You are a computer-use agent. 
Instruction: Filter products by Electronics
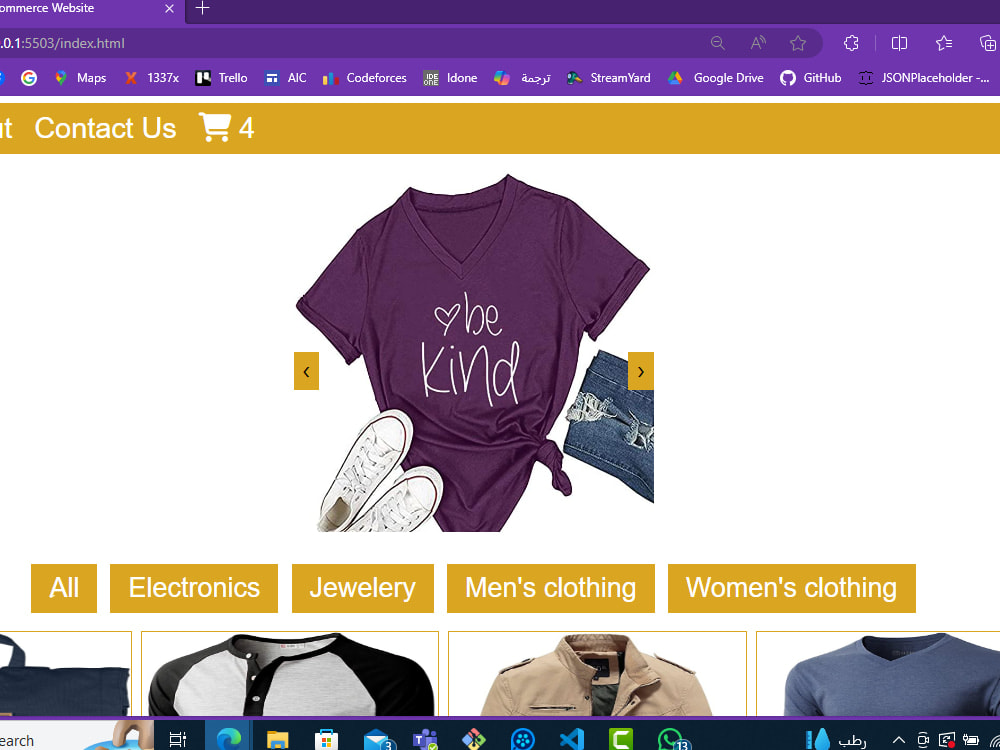[x=193, y=588]
